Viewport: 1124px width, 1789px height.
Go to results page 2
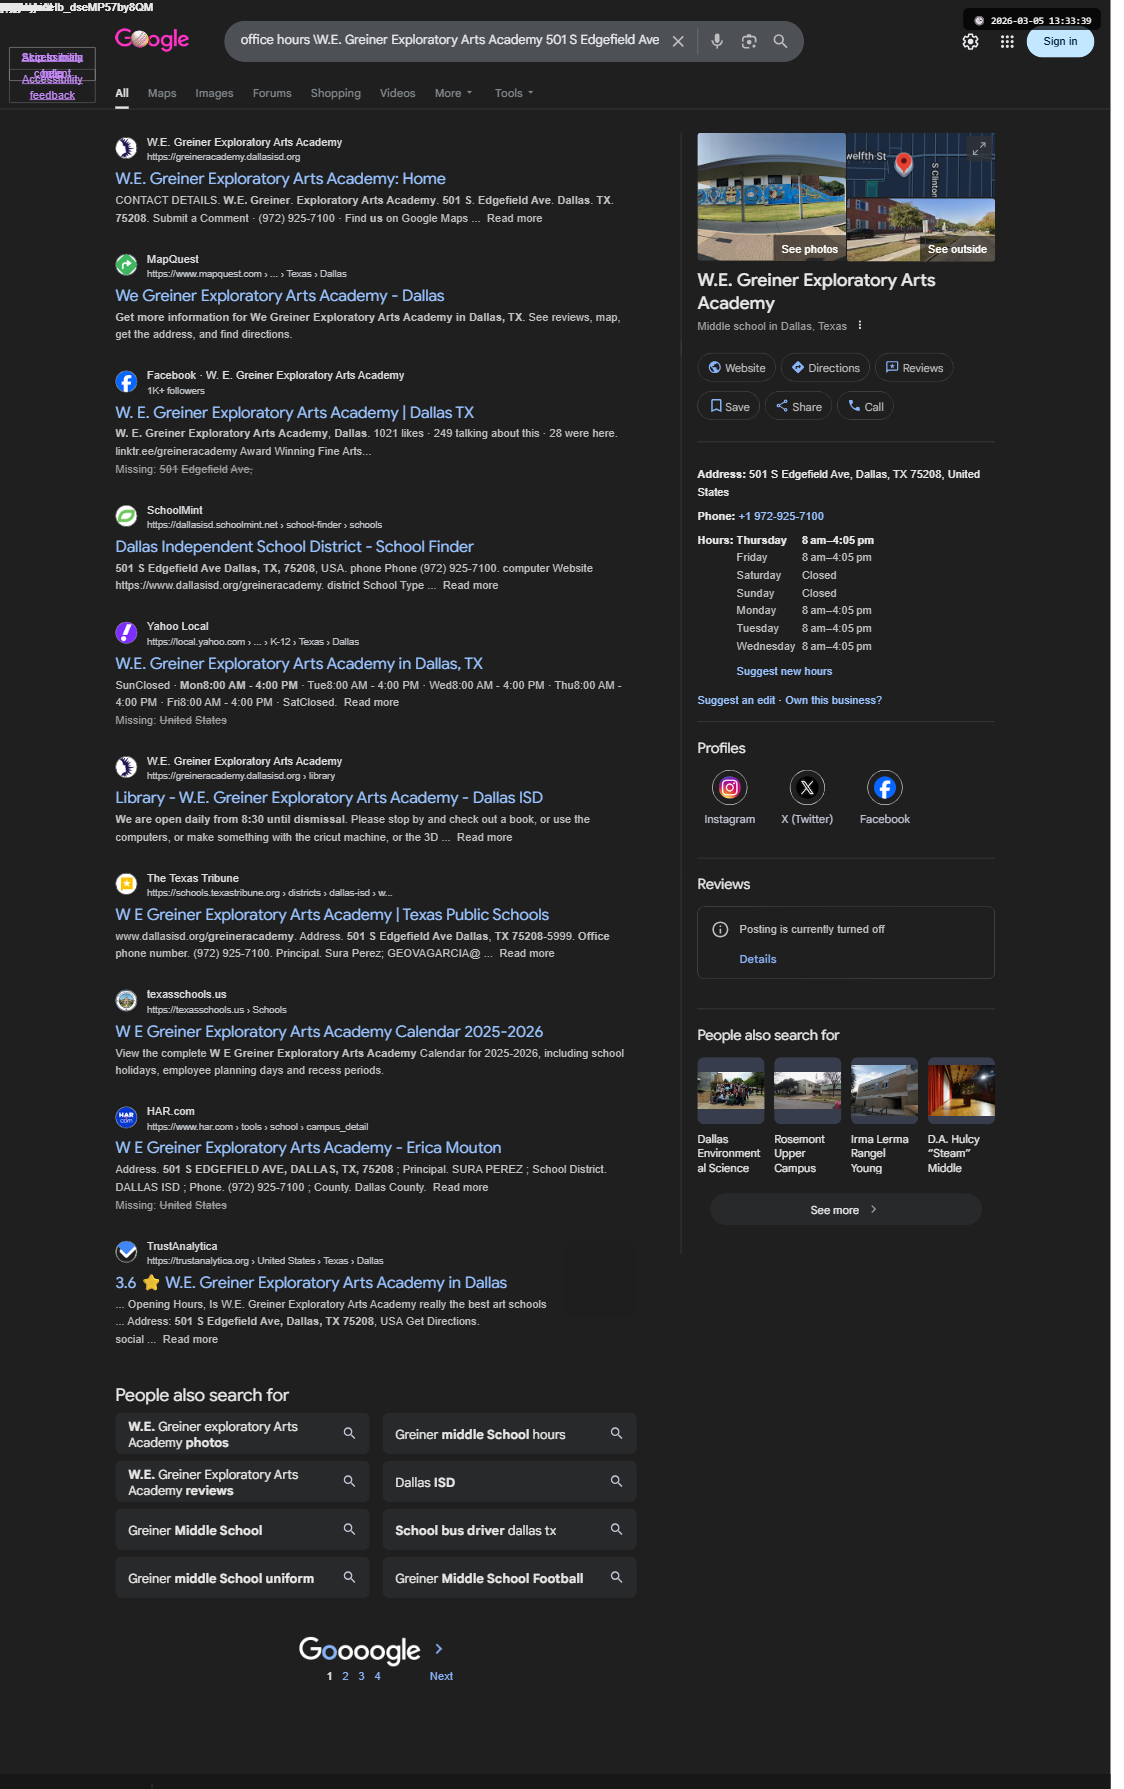point(345,1677)
